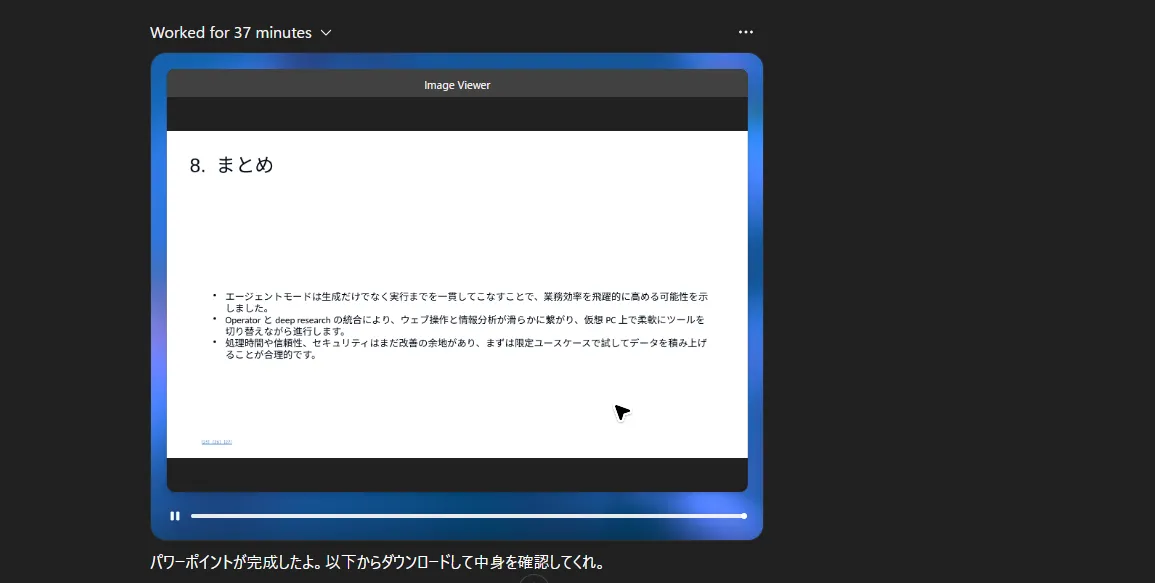
Task: Click the パワーポイントが完成したよ message text
Action: coord(377,562)
